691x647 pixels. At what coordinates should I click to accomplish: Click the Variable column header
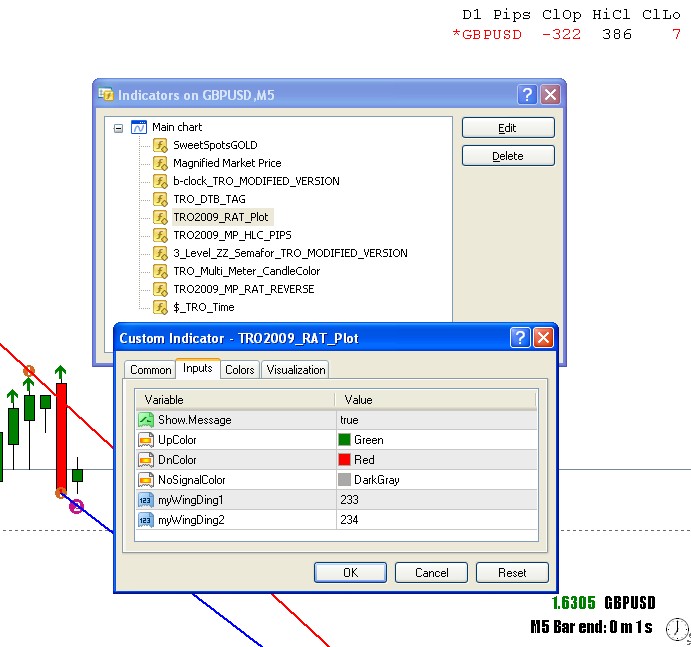(x=235, y=400)
